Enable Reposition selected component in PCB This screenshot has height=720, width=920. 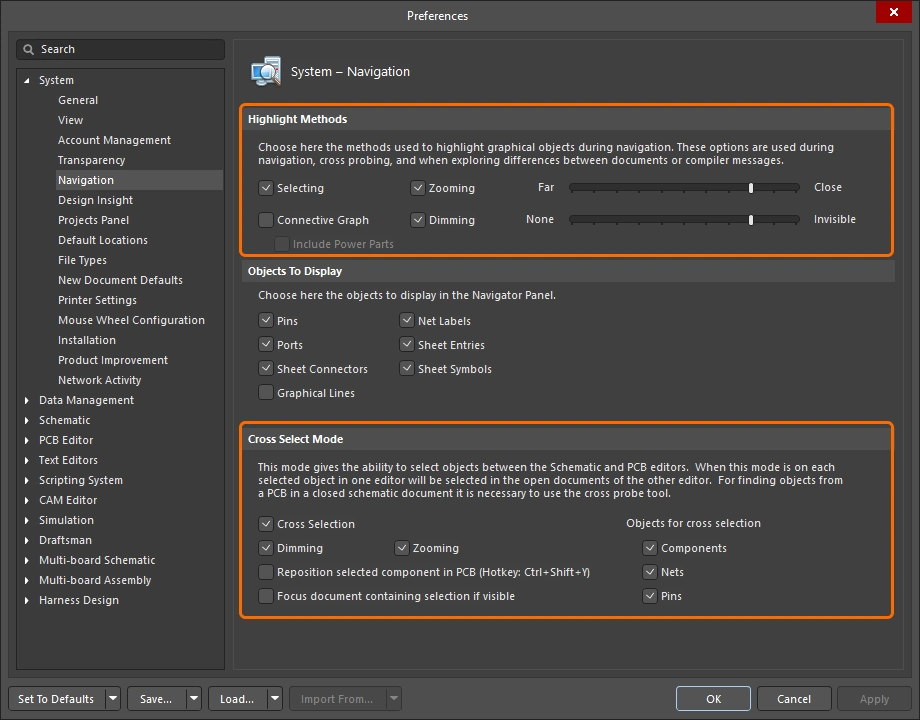pyautogui.click(x=266, y=572)
